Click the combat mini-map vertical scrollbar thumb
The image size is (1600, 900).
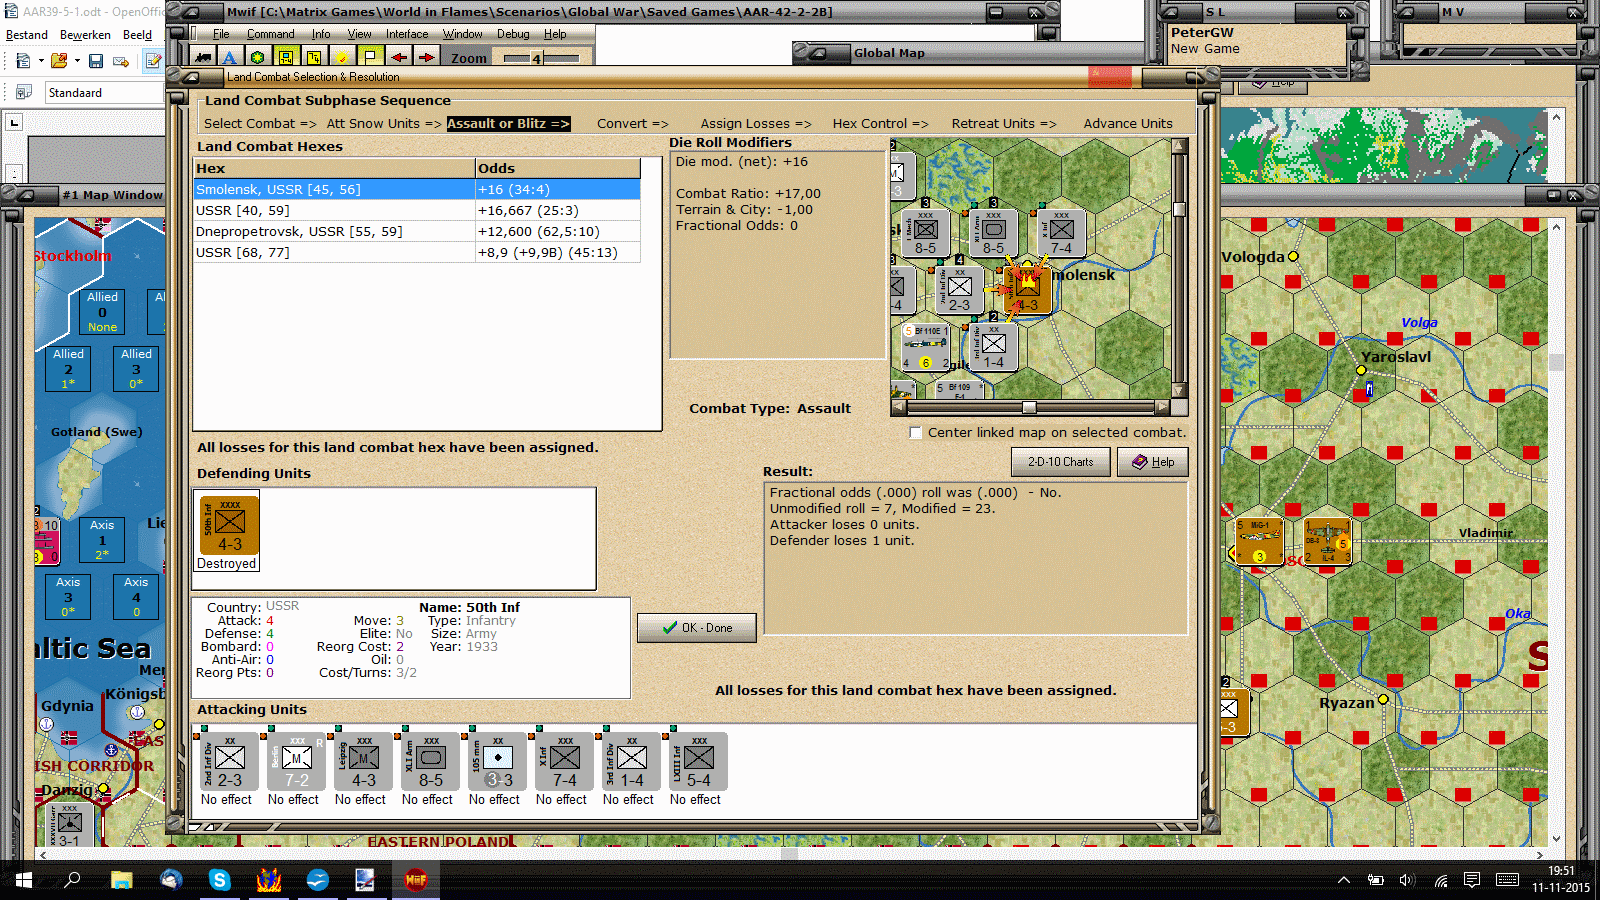(x=1180, y=209)
